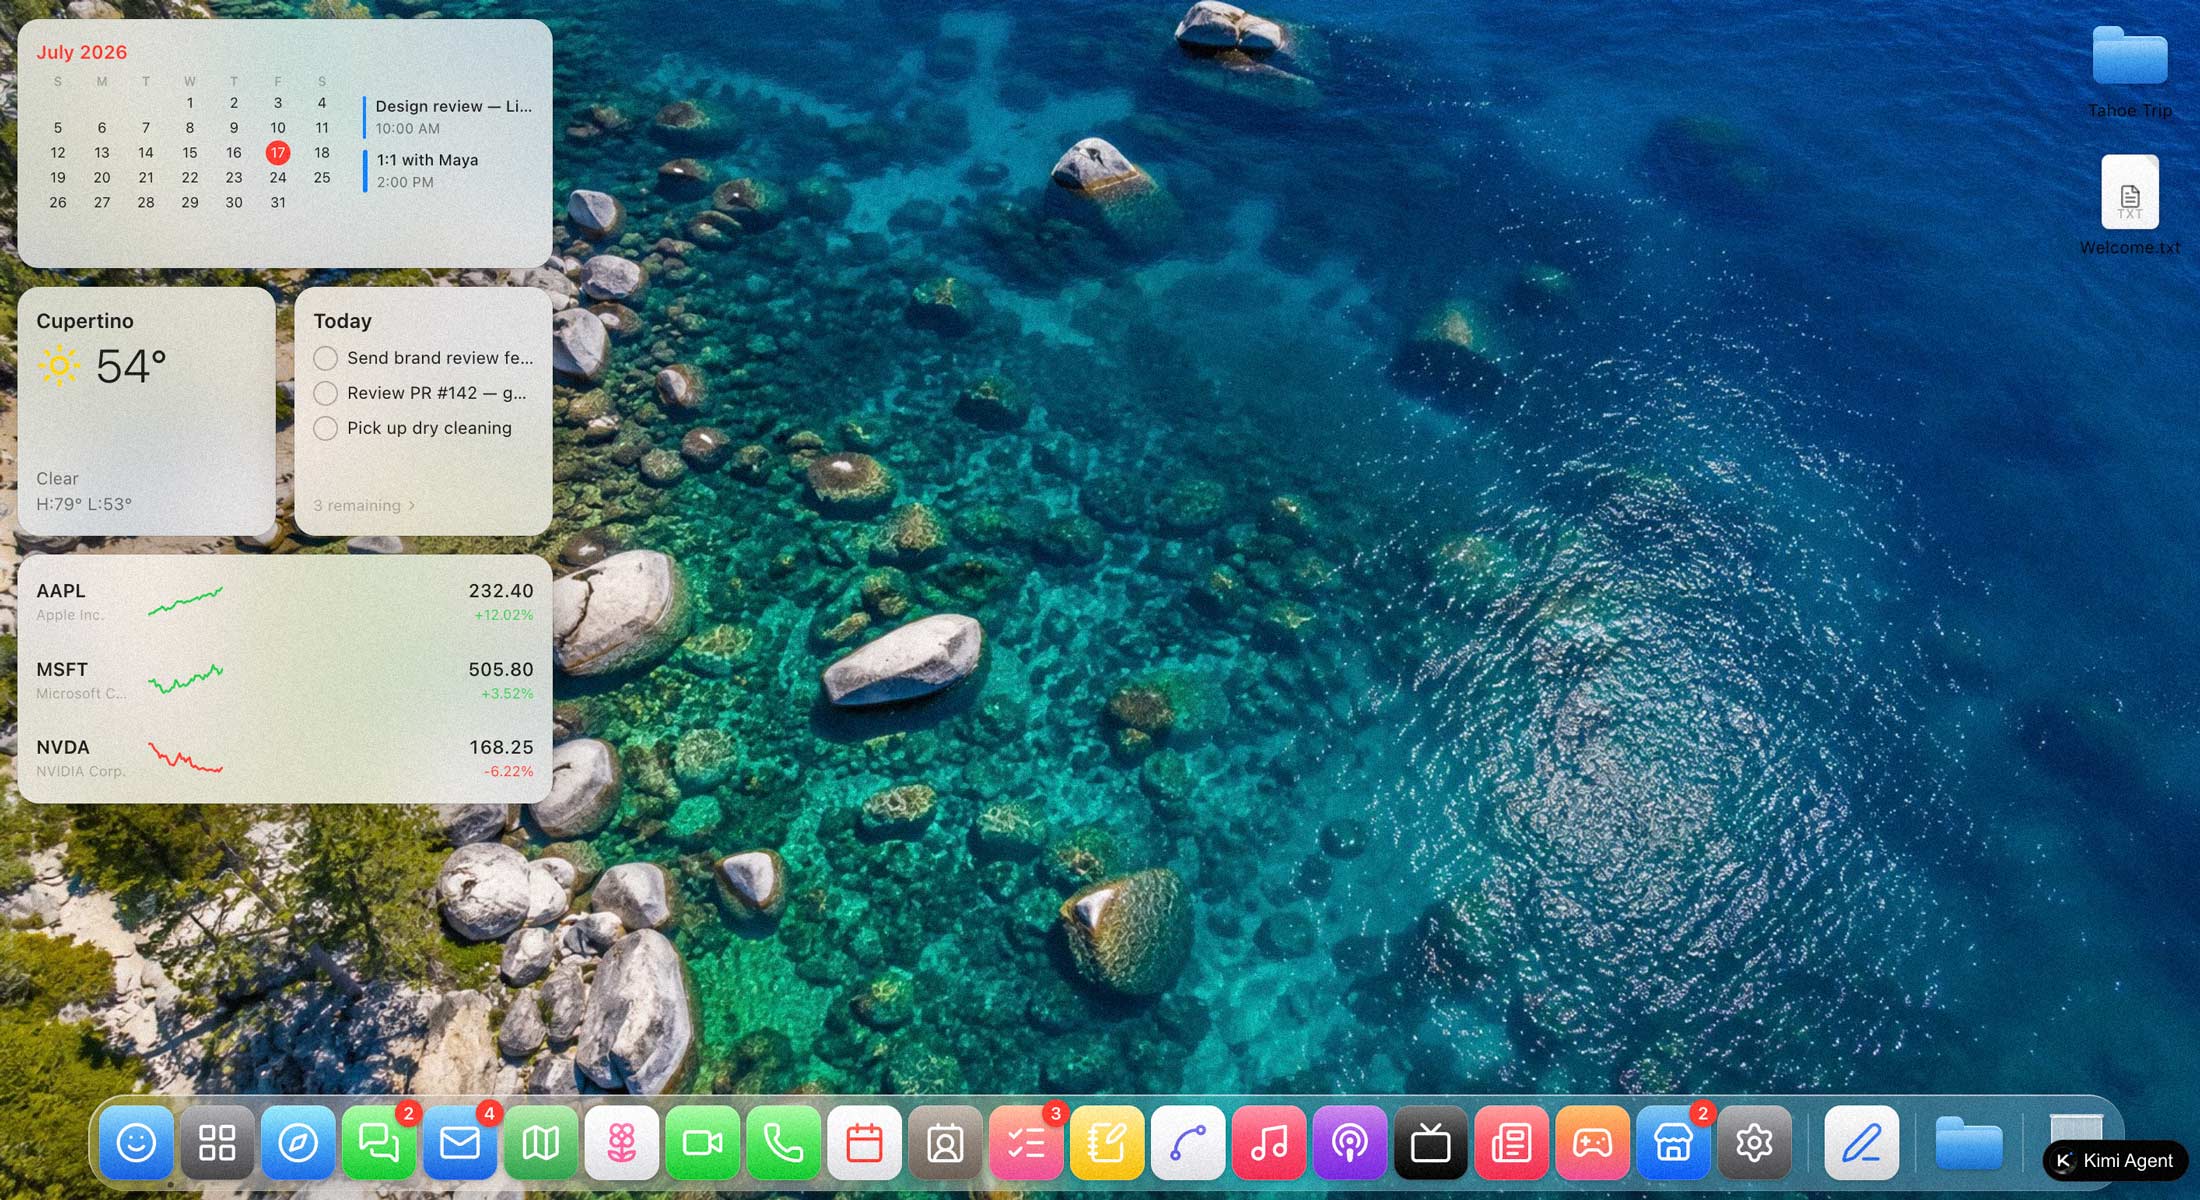Click the H:79° L:53° forecast text
This screenshot has width=2200, height=1200.
tap(84, 504)
